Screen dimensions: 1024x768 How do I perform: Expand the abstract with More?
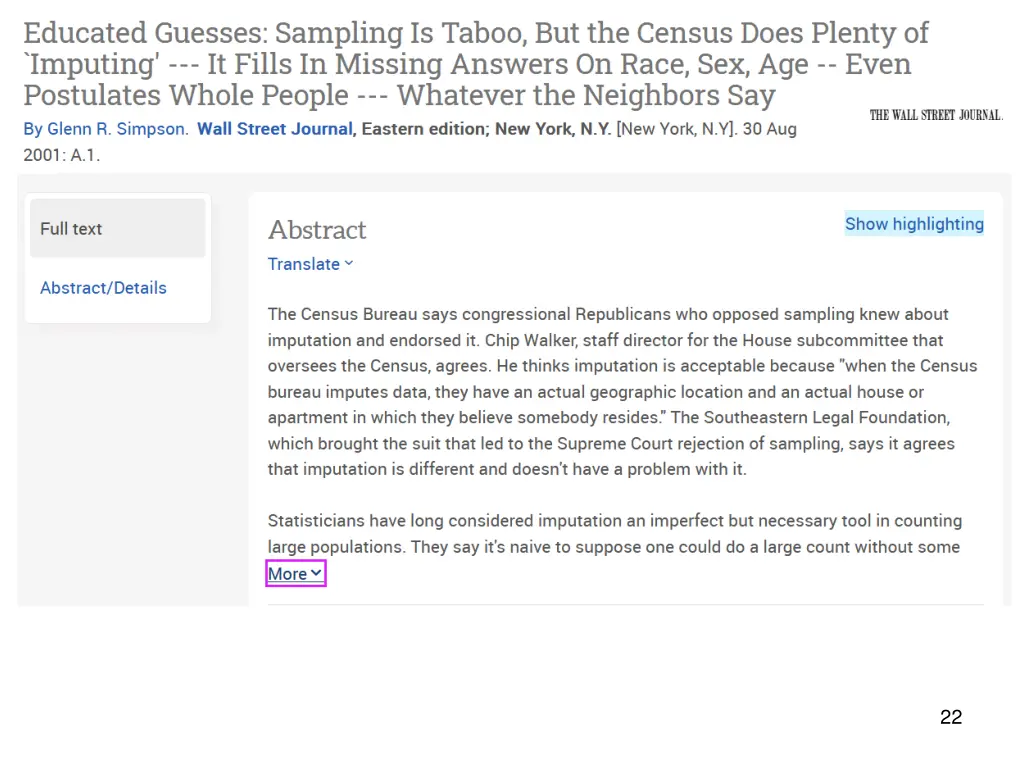(295, 573)
